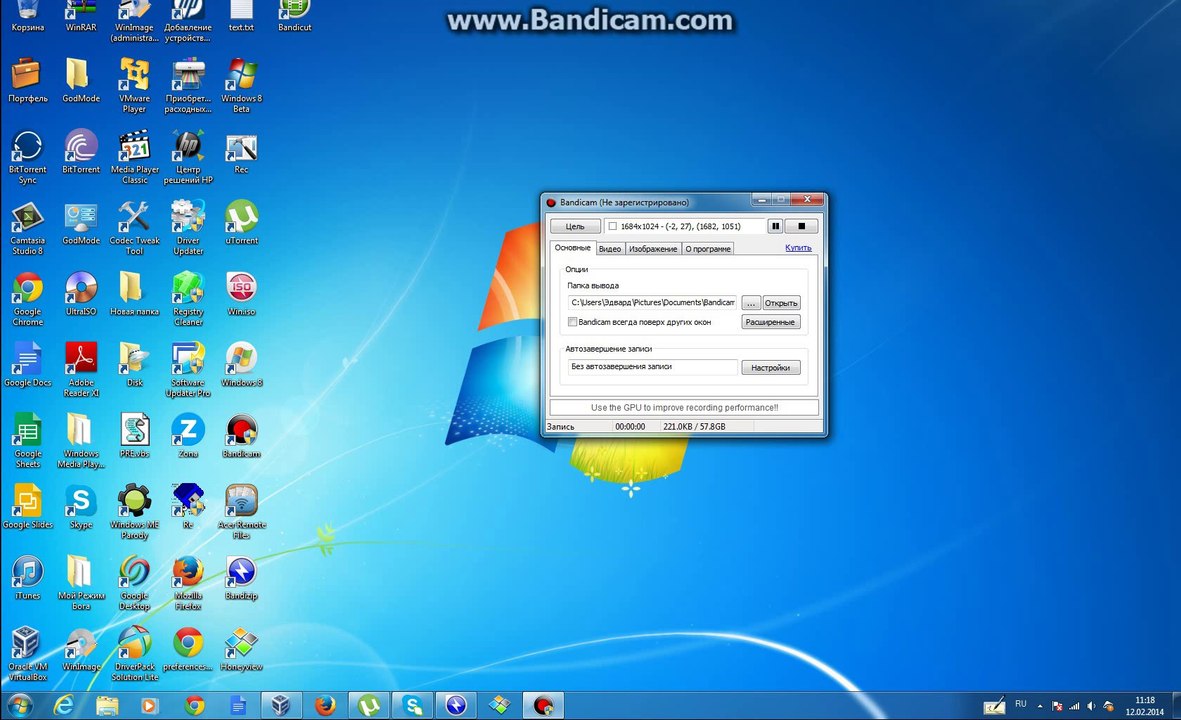Select the Adobe Reader XI icon

click(81, 369)
